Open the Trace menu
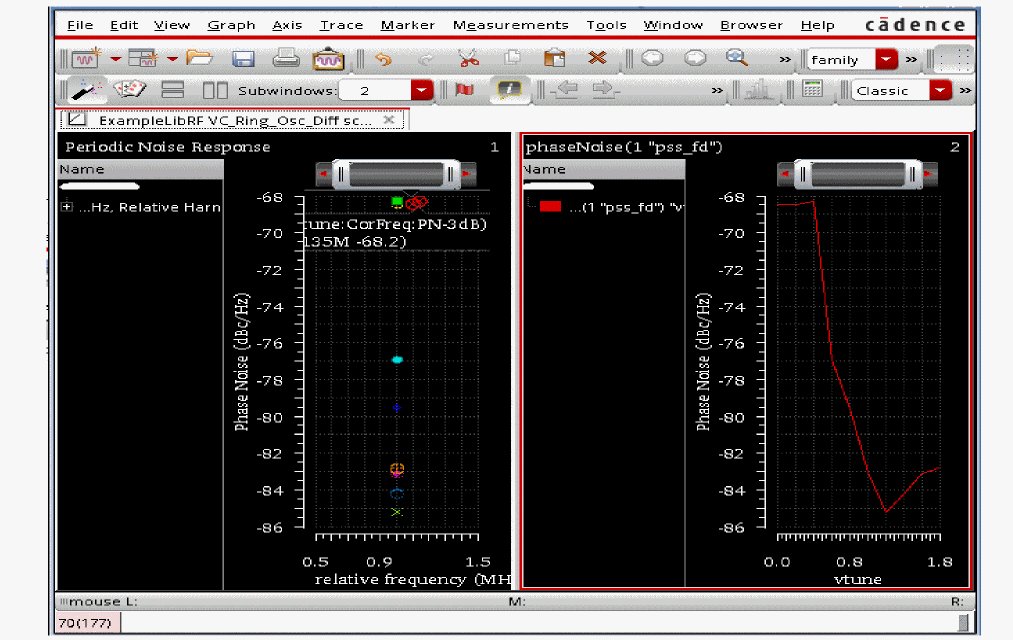This screenshot has width=1013, height=640. coord(340,25)
